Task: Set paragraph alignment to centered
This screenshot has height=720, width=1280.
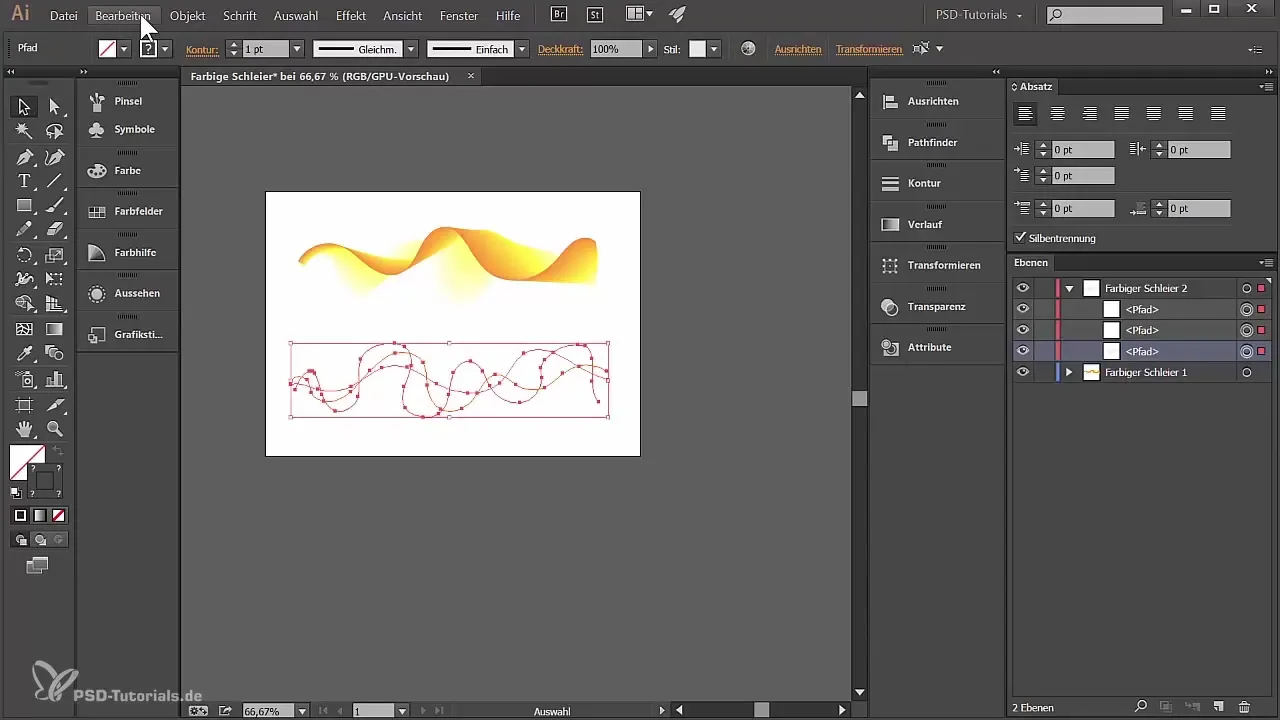Action: pos(1057,114)
